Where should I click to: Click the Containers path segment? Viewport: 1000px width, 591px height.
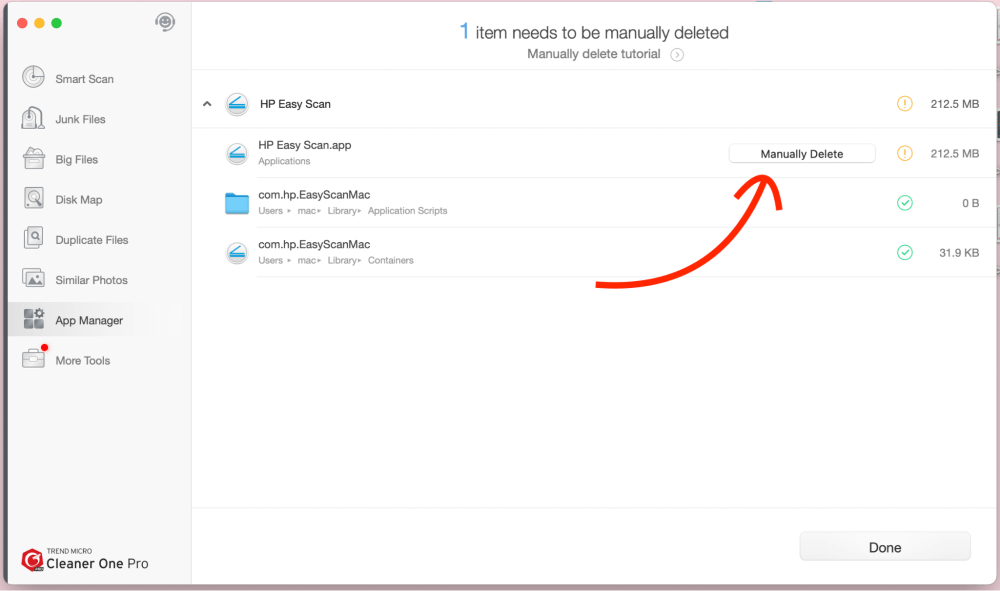(x=390, y=261)
